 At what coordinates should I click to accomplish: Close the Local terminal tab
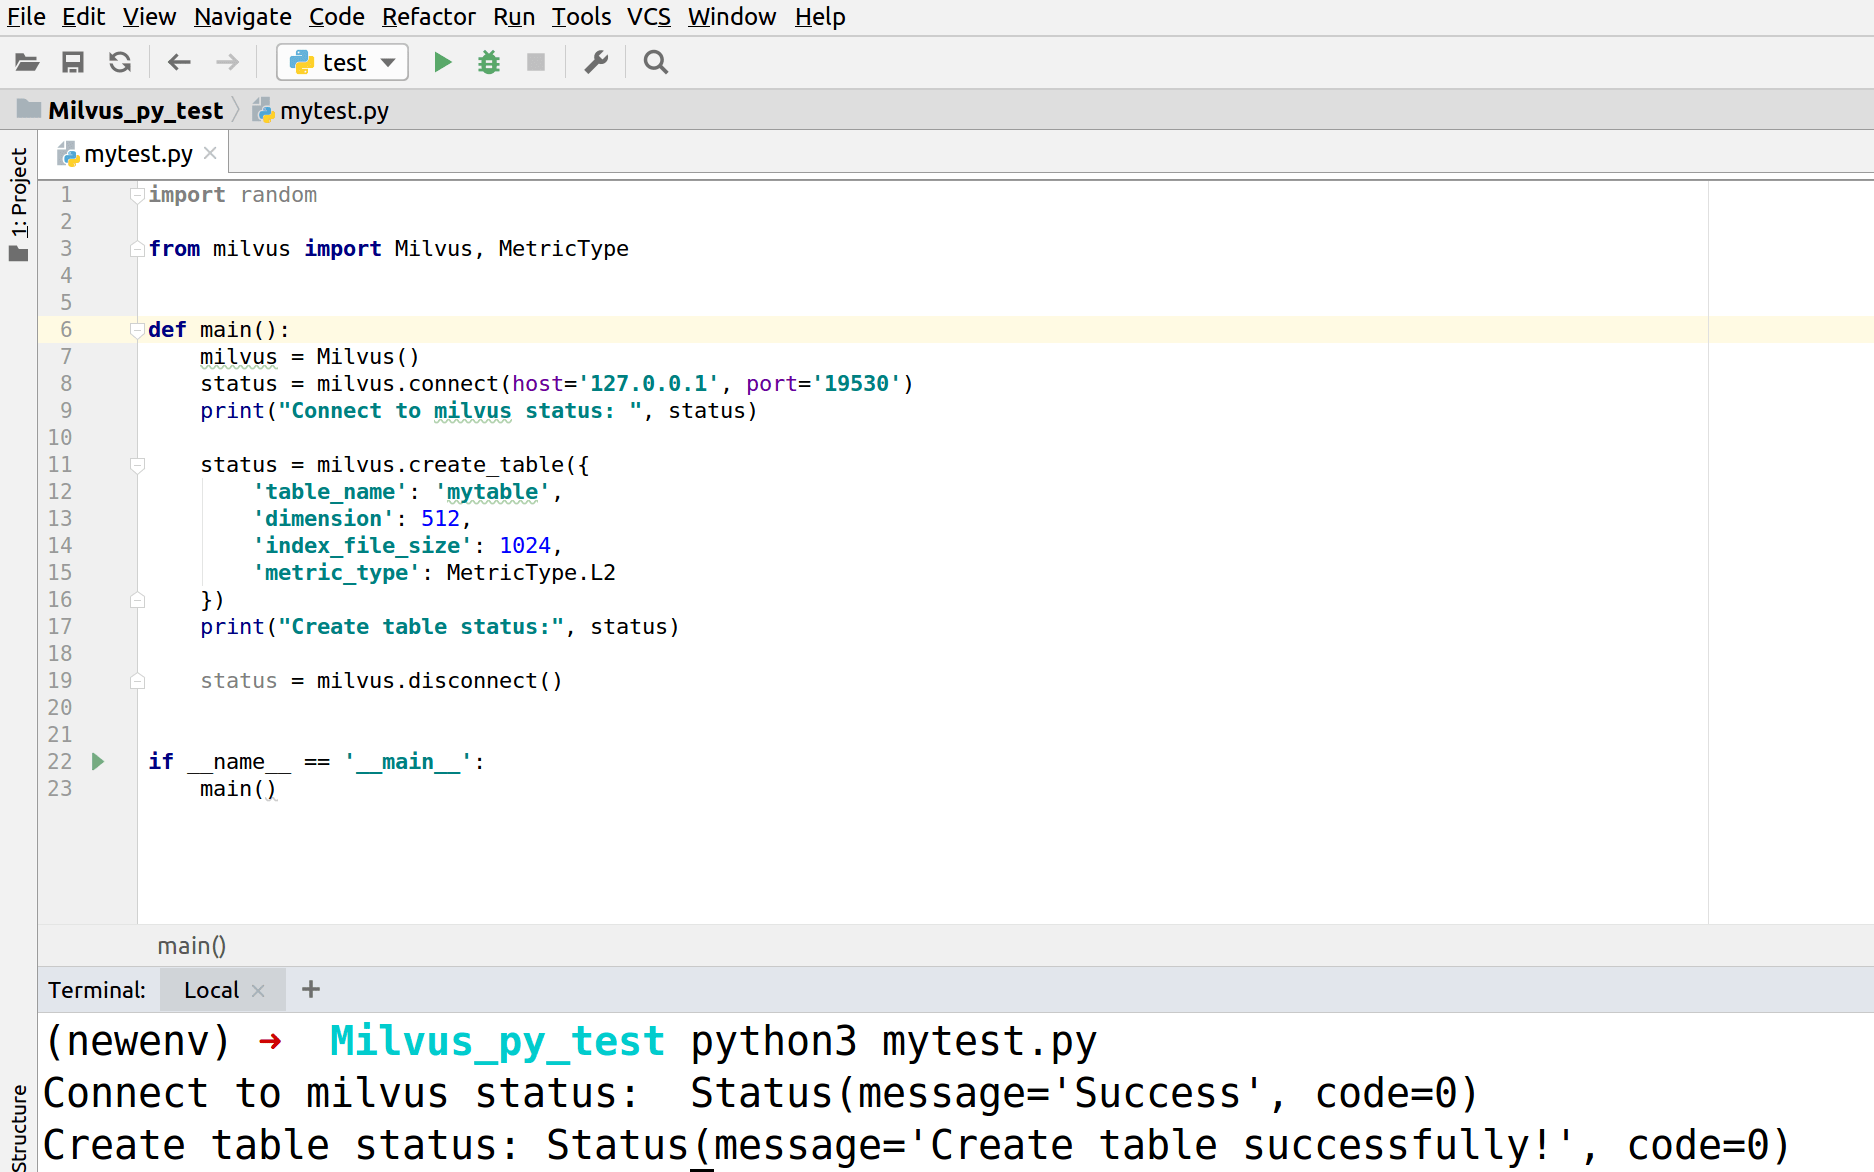pos(258,990)
